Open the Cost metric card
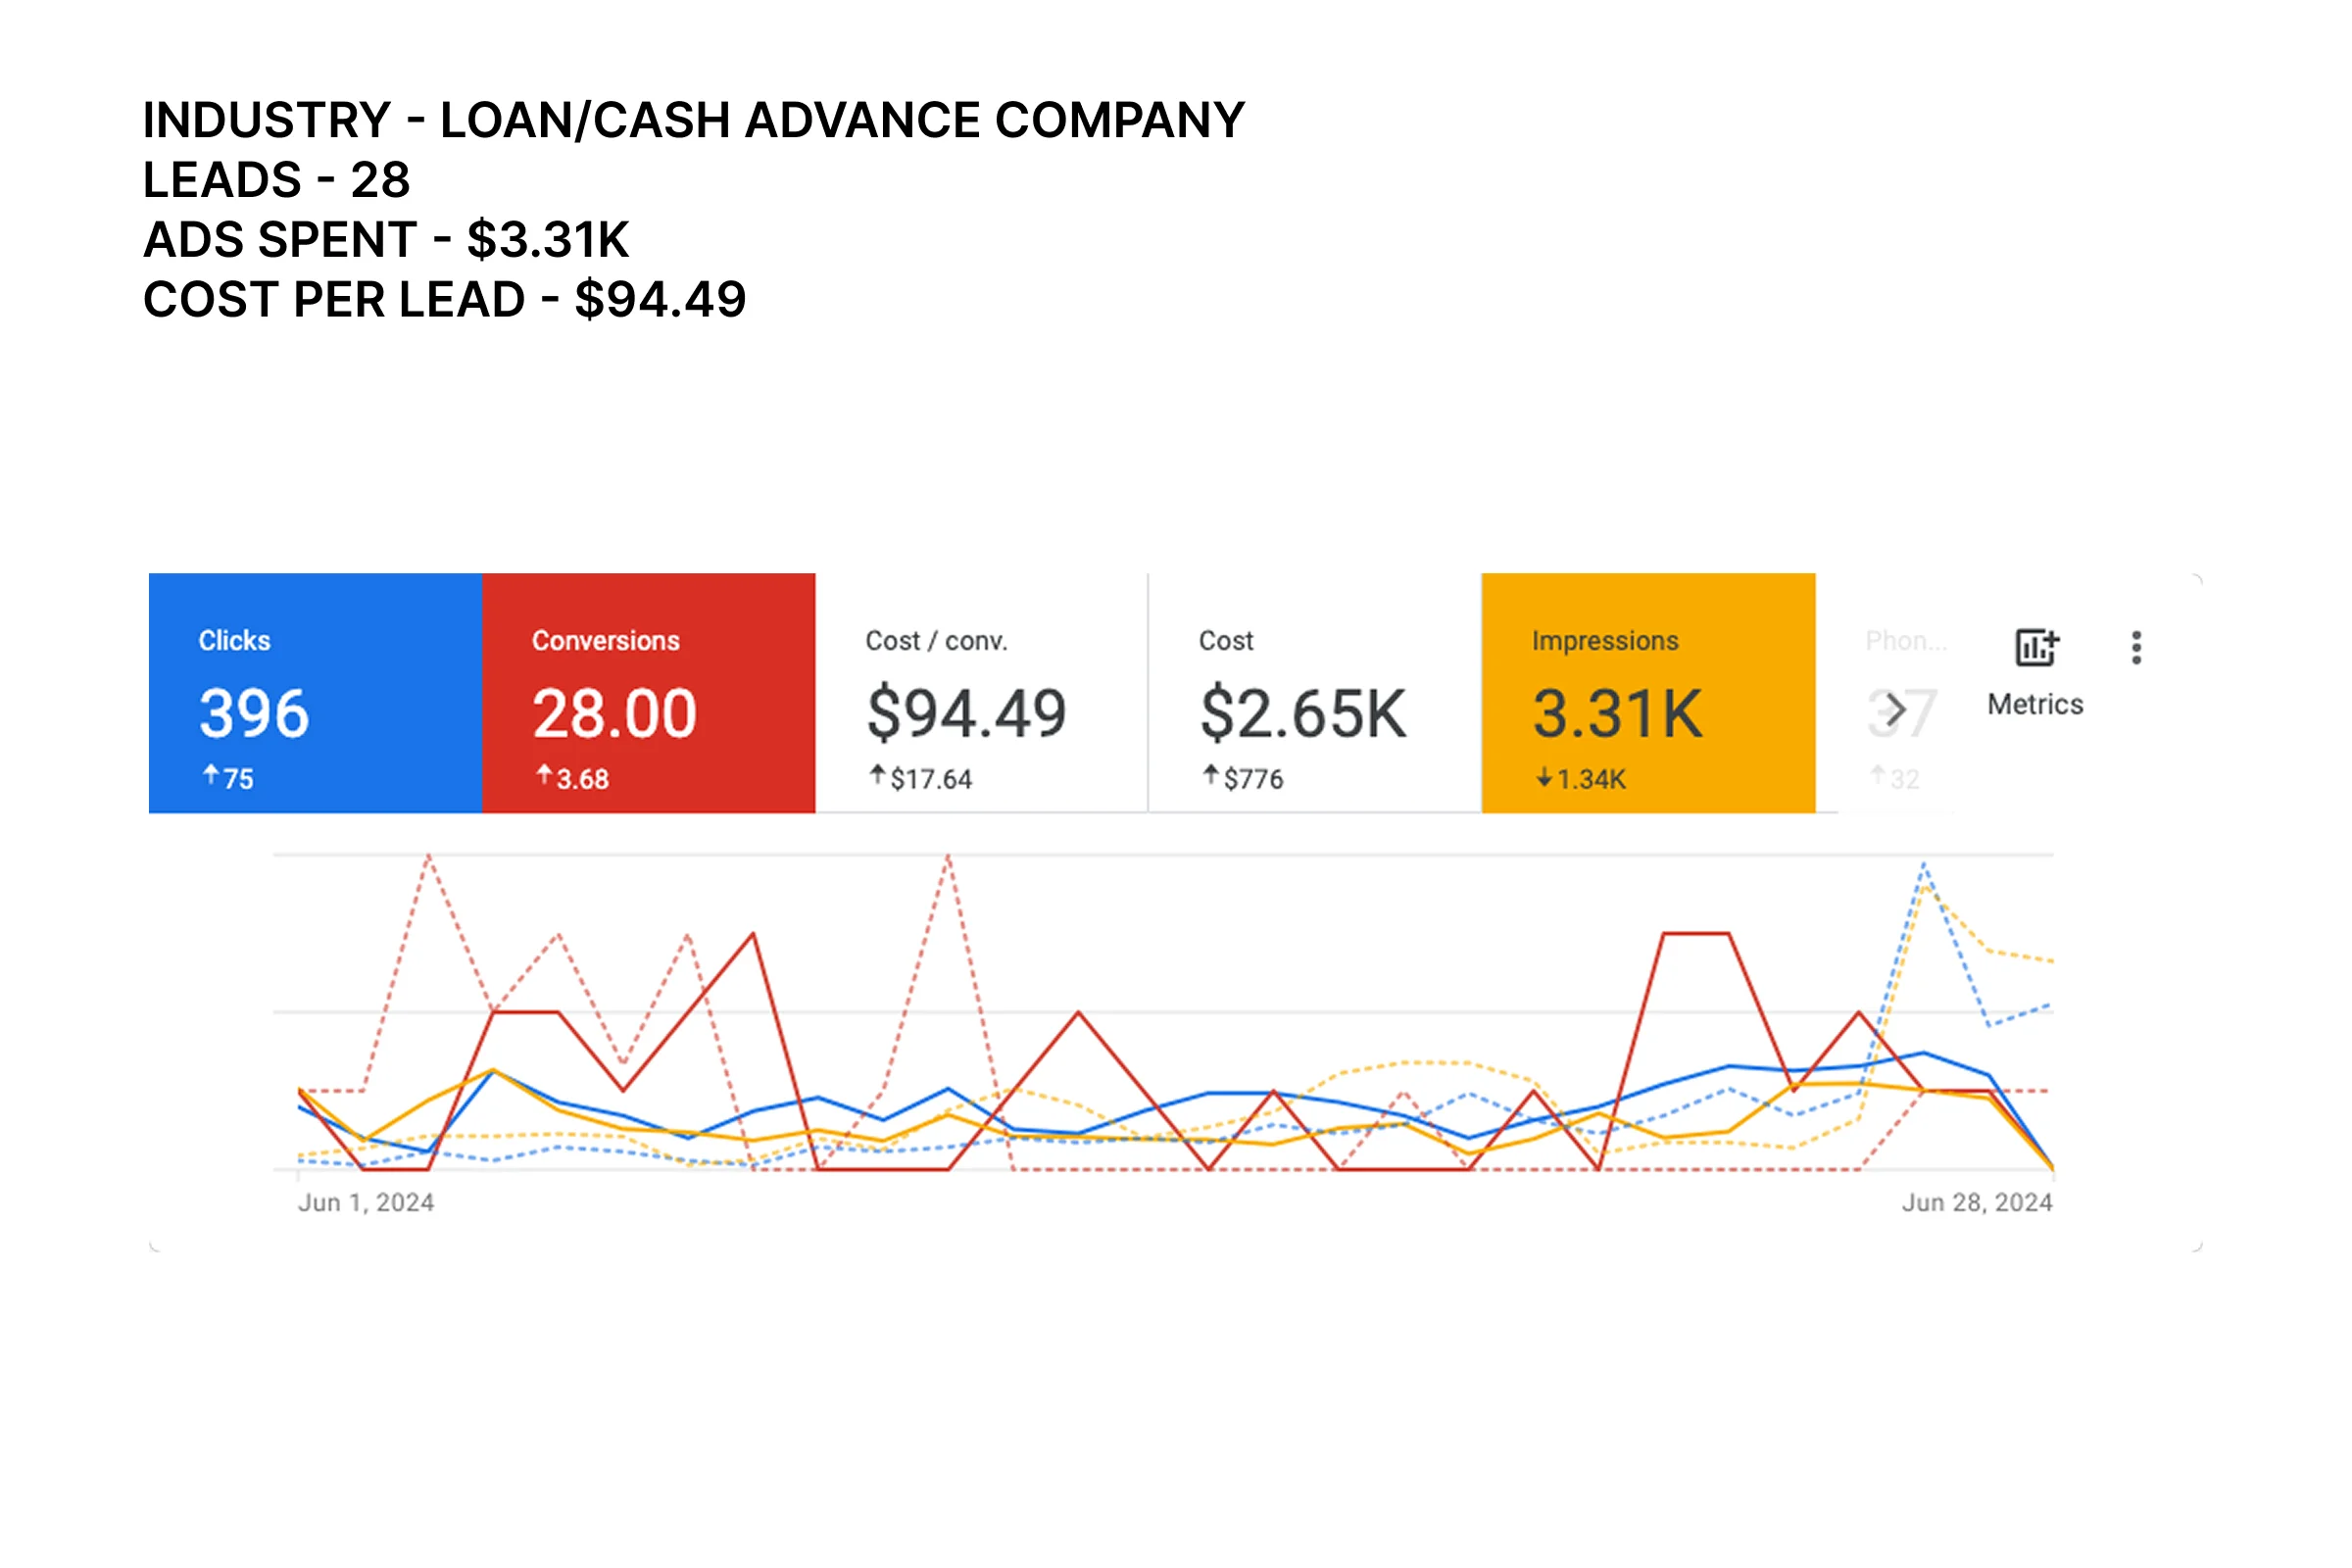This screenshot has height=1568, width=2352. click(x=1314, y=692)
